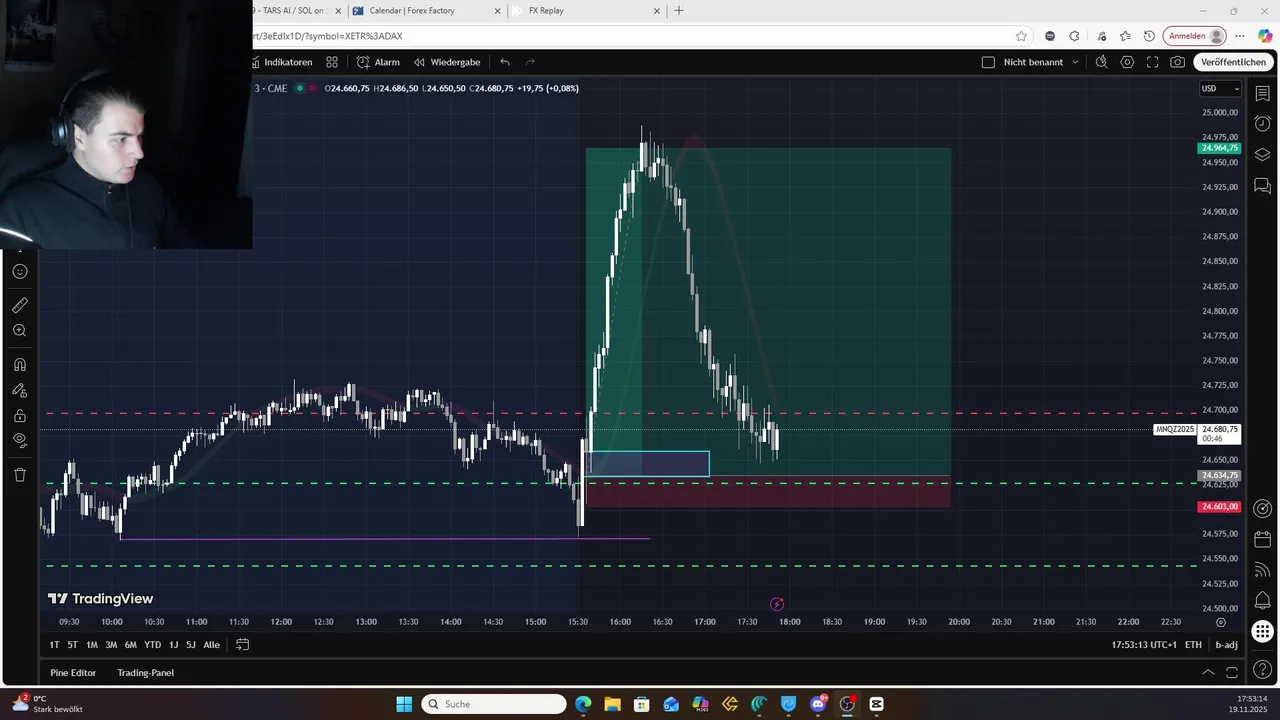1280x720 pixels.
Task: Select the zoom-in magnifier tool
Action: pos(20,331)
